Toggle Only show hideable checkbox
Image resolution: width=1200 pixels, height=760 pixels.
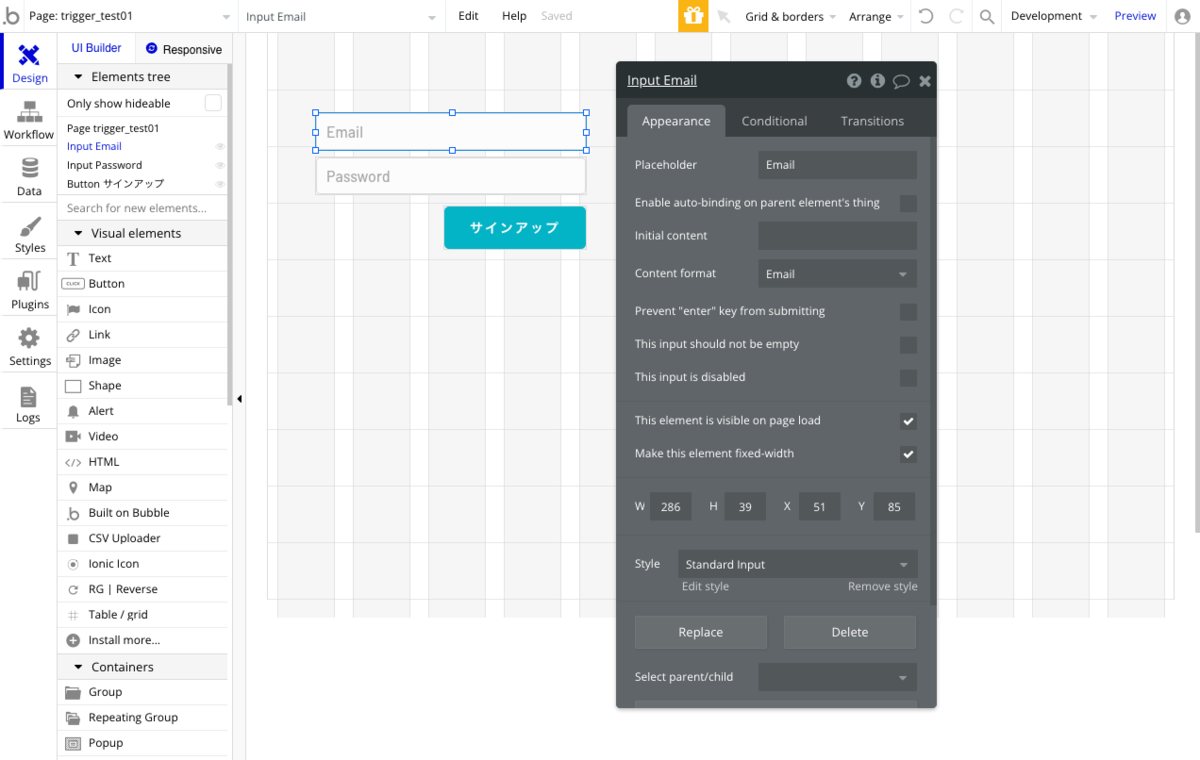[213, 103]
